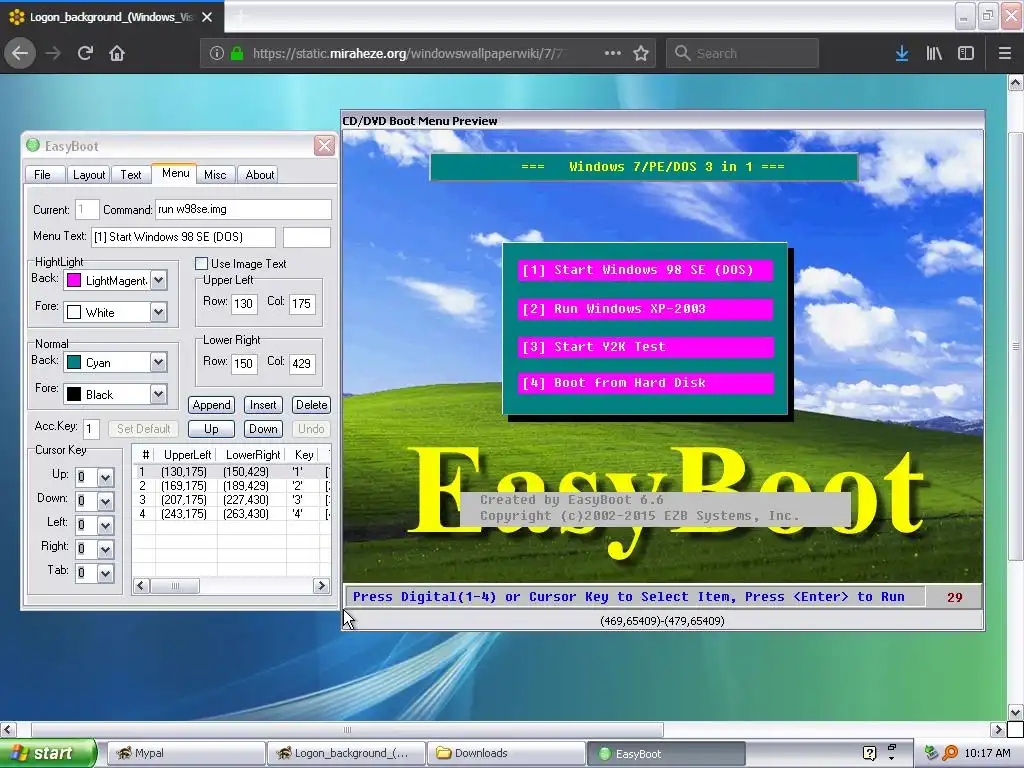
Task: Click the Append button
Action: [x=211, y=405]
